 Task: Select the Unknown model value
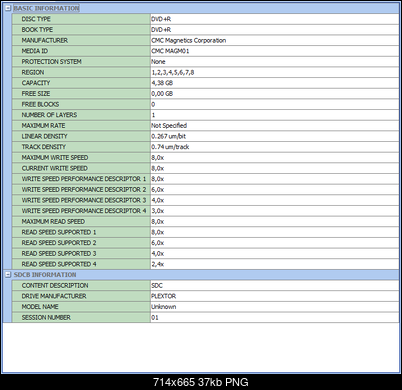click(x=164, y=307)
